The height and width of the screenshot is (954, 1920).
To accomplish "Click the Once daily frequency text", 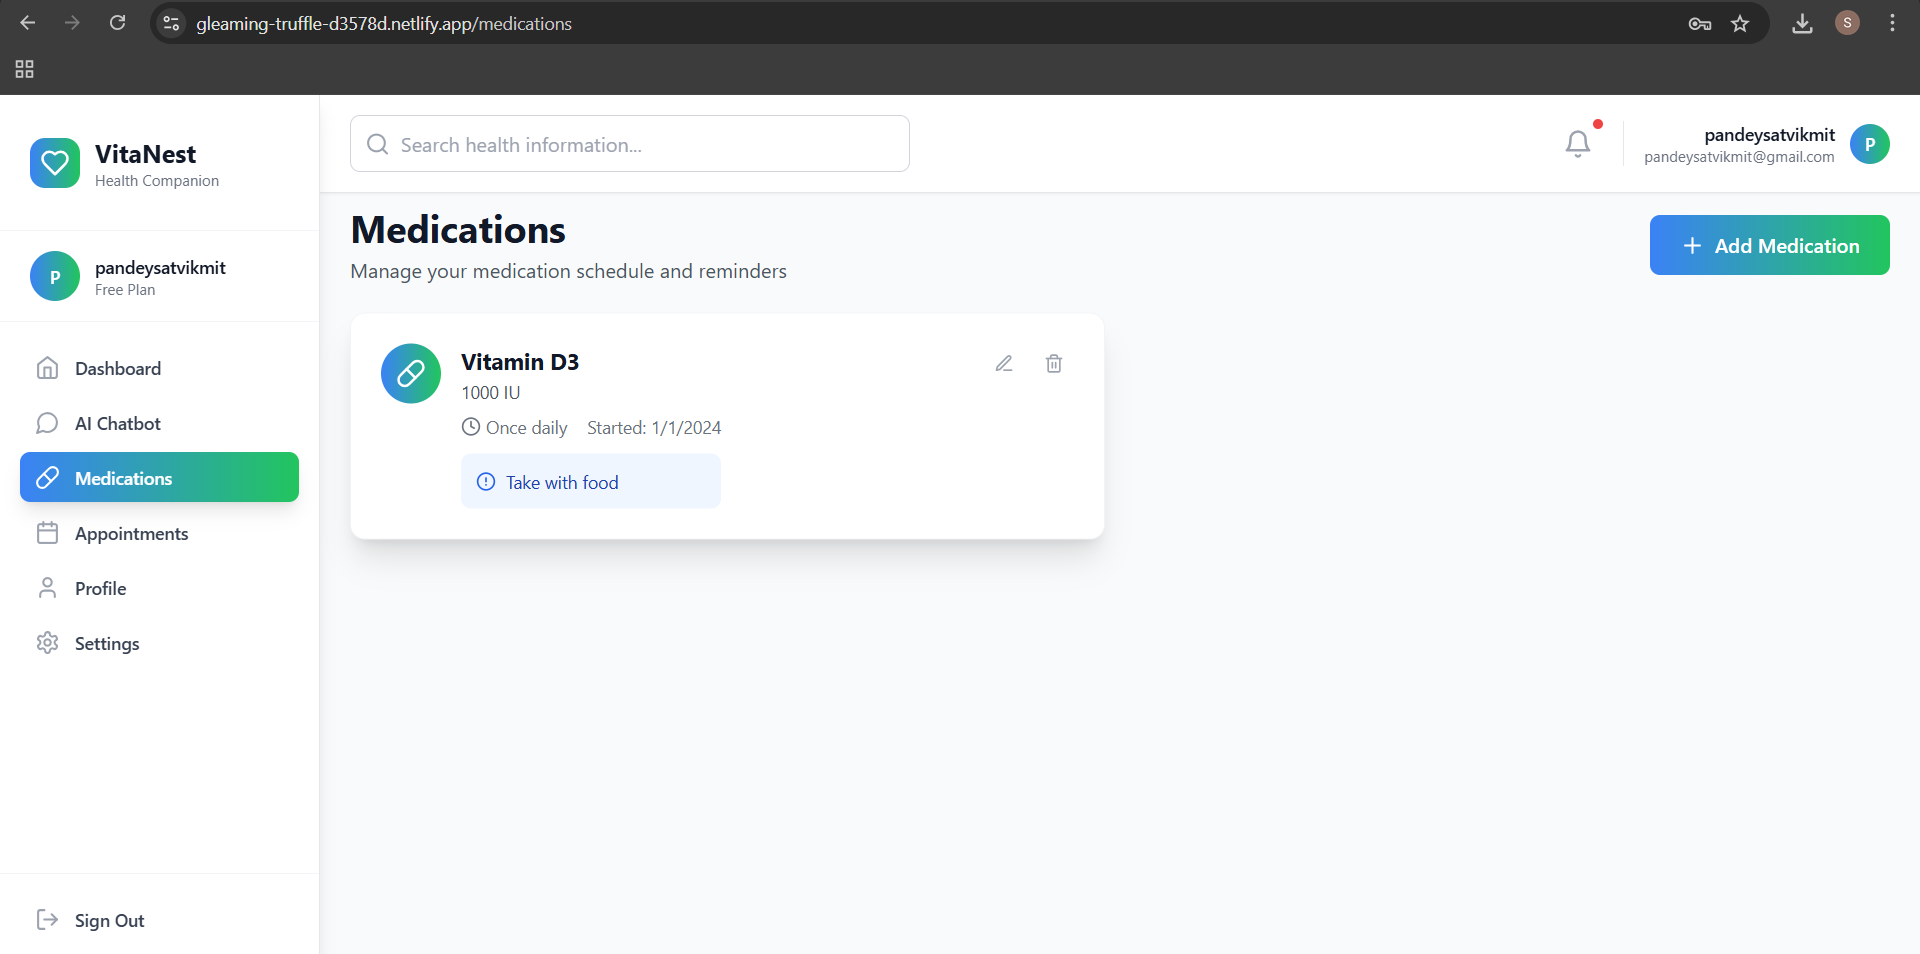I will [527, 428].
